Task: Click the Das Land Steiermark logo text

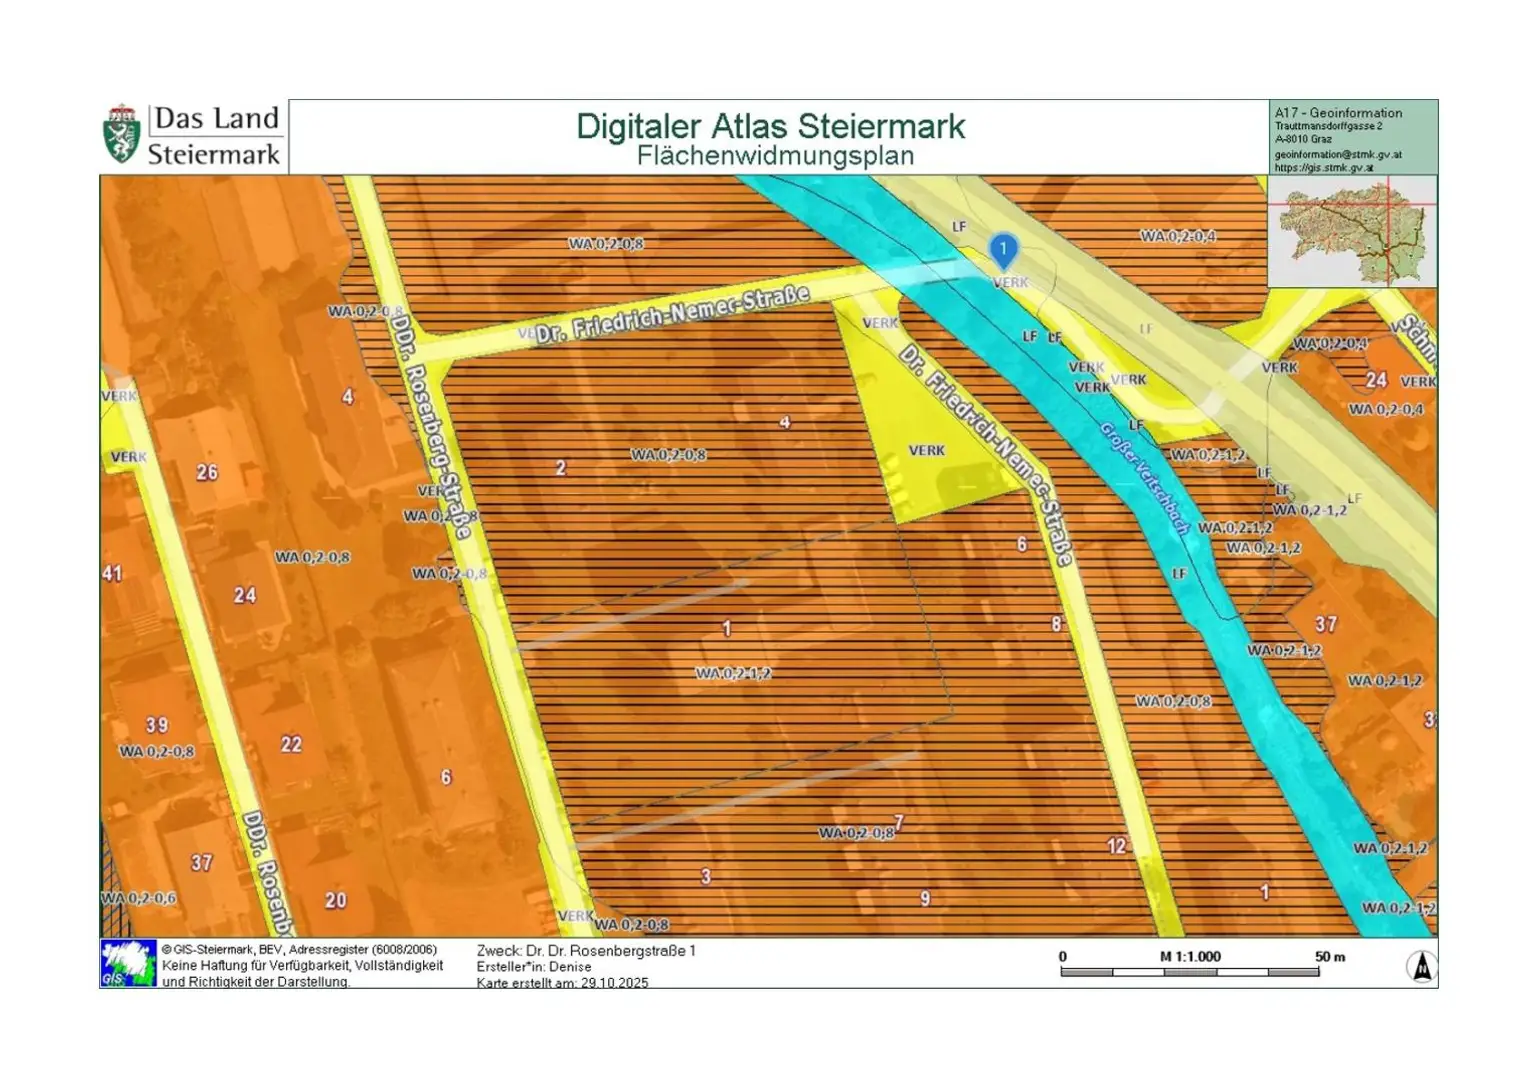Action: 215,135
